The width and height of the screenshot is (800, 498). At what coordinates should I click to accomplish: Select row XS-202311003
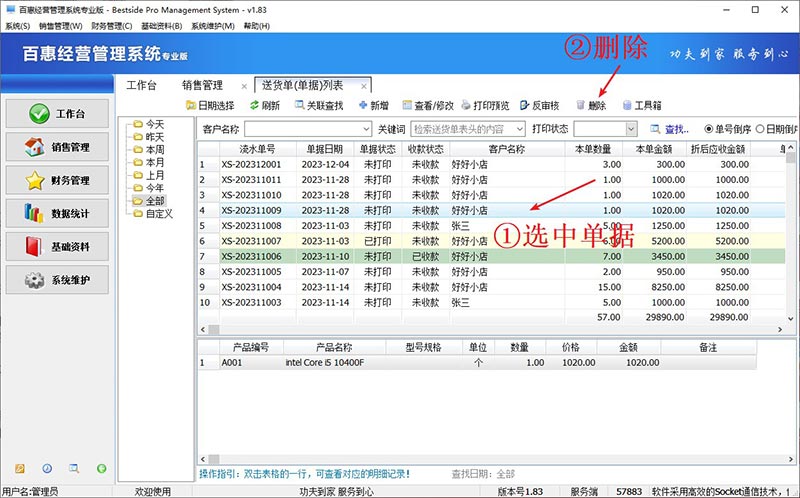491,302
